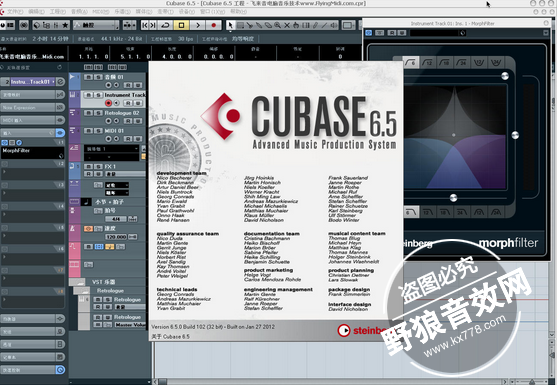
Task: Click the 120.000 tempo value field
Action: coord(116,237)
